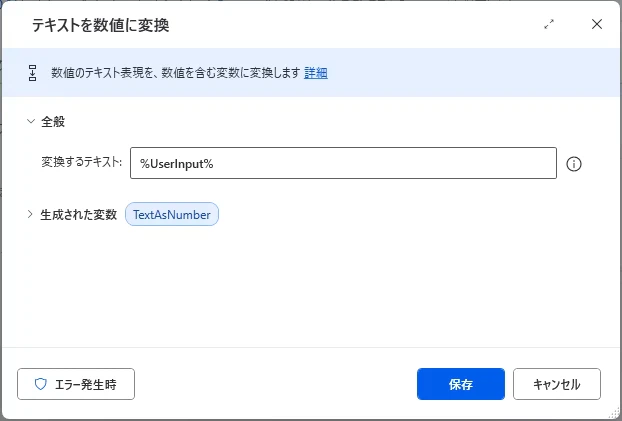
Task: Open the 詳細 link
Action: pos(316,73)
